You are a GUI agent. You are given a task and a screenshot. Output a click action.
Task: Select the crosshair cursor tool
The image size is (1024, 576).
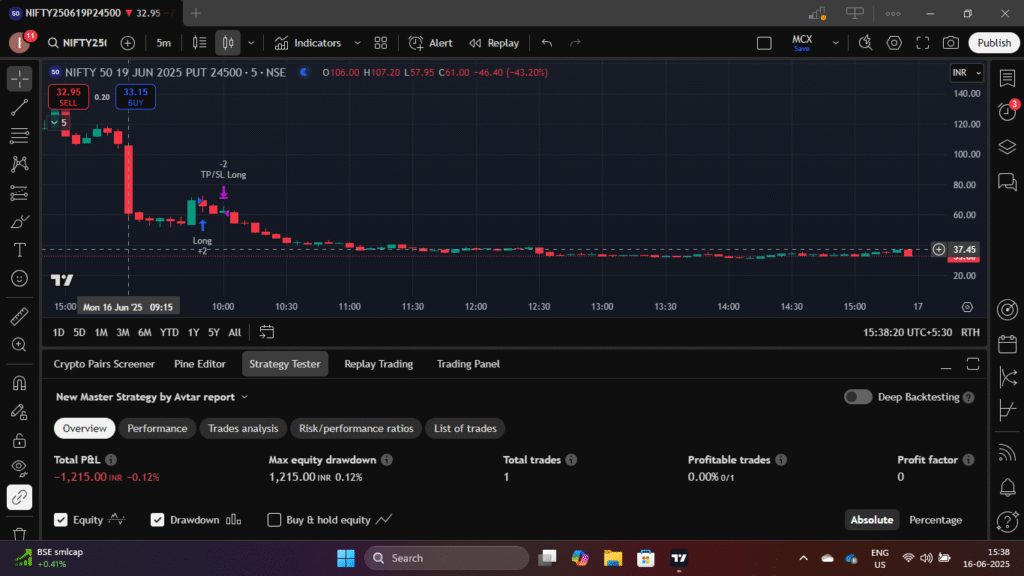20,79
